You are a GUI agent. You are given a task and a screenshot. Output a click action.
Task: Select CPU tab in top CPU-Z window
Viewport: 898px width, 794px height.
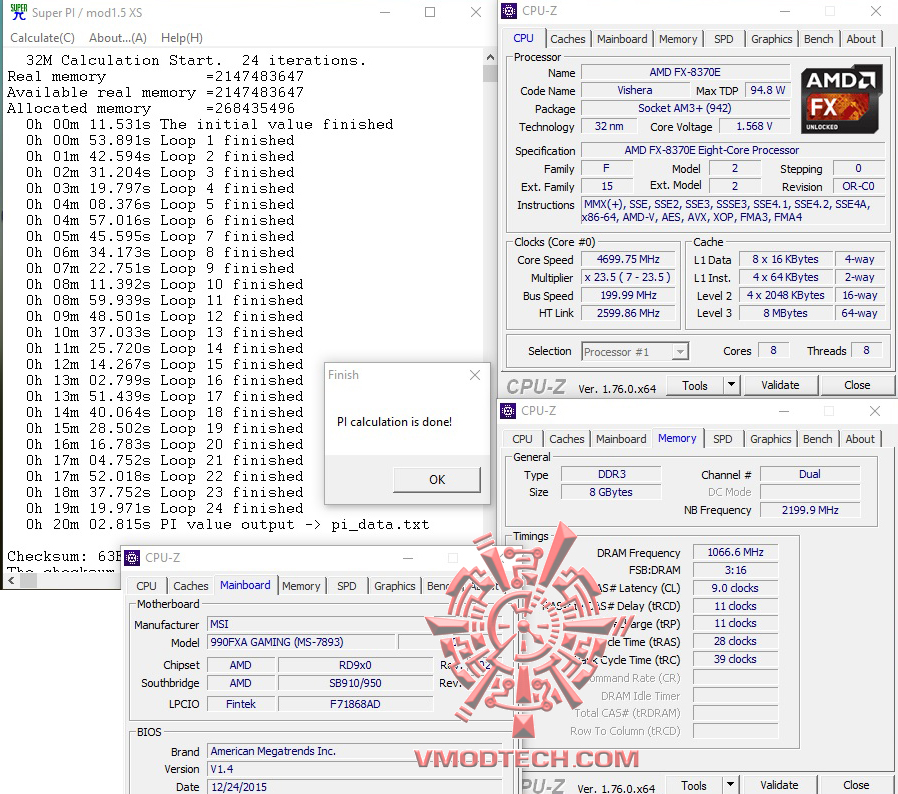[x=523, y=38]
